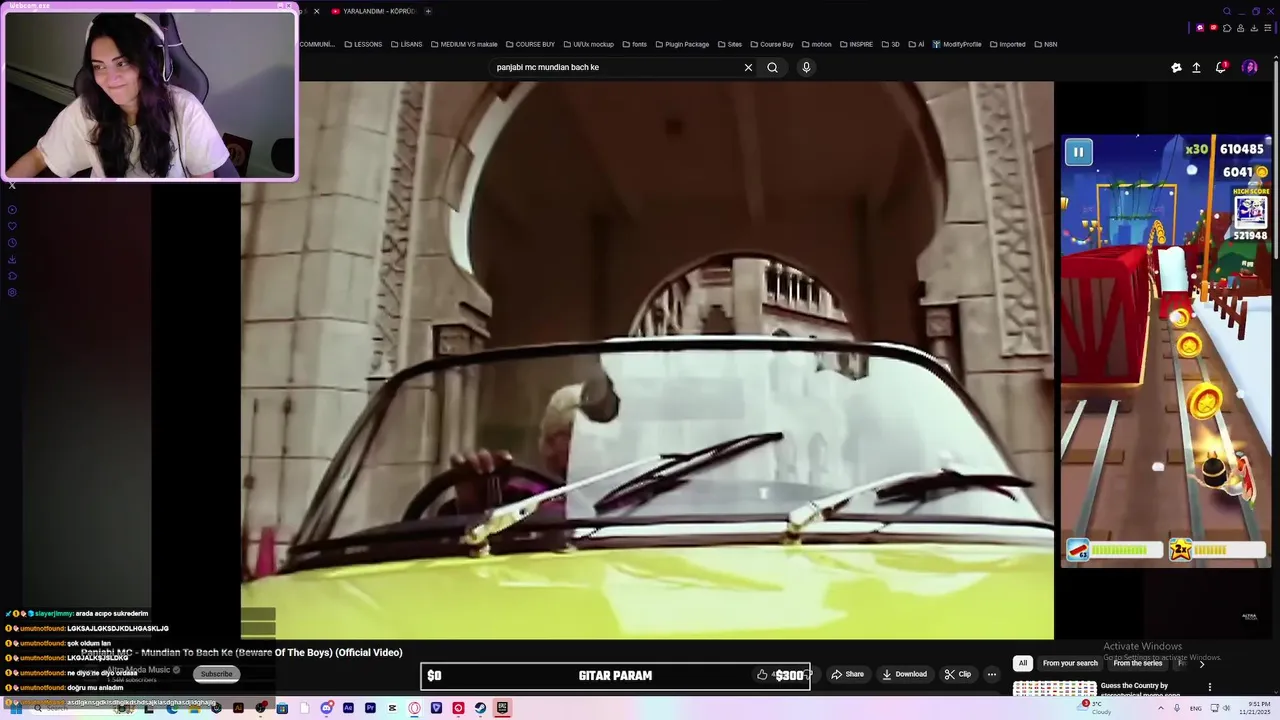Open CapCut in the taskbar

392,708
